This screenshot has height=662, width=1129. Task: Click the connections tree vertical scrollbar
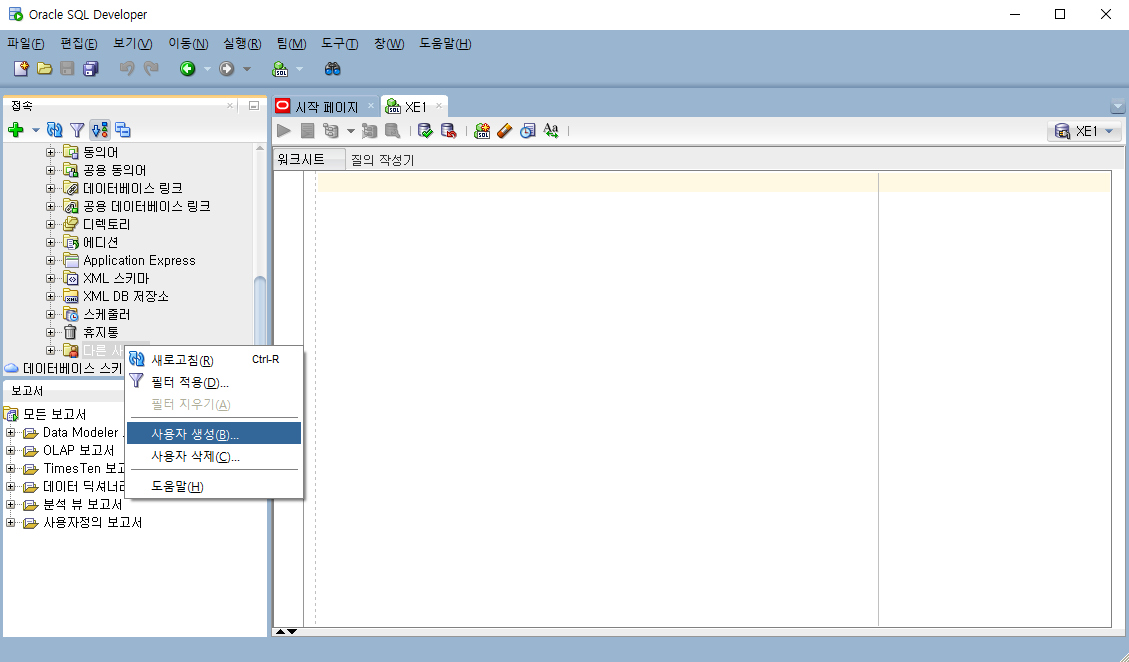point(260,310)
